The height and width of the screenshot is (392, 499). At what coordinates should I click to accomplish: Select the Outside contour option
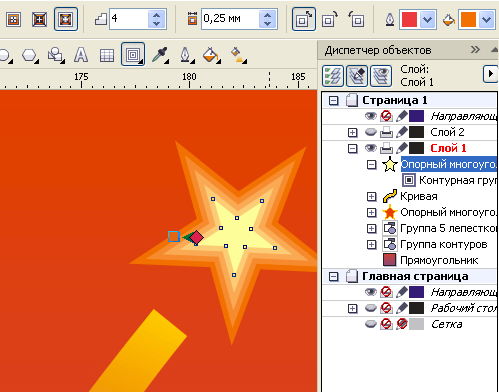point(66,19)
